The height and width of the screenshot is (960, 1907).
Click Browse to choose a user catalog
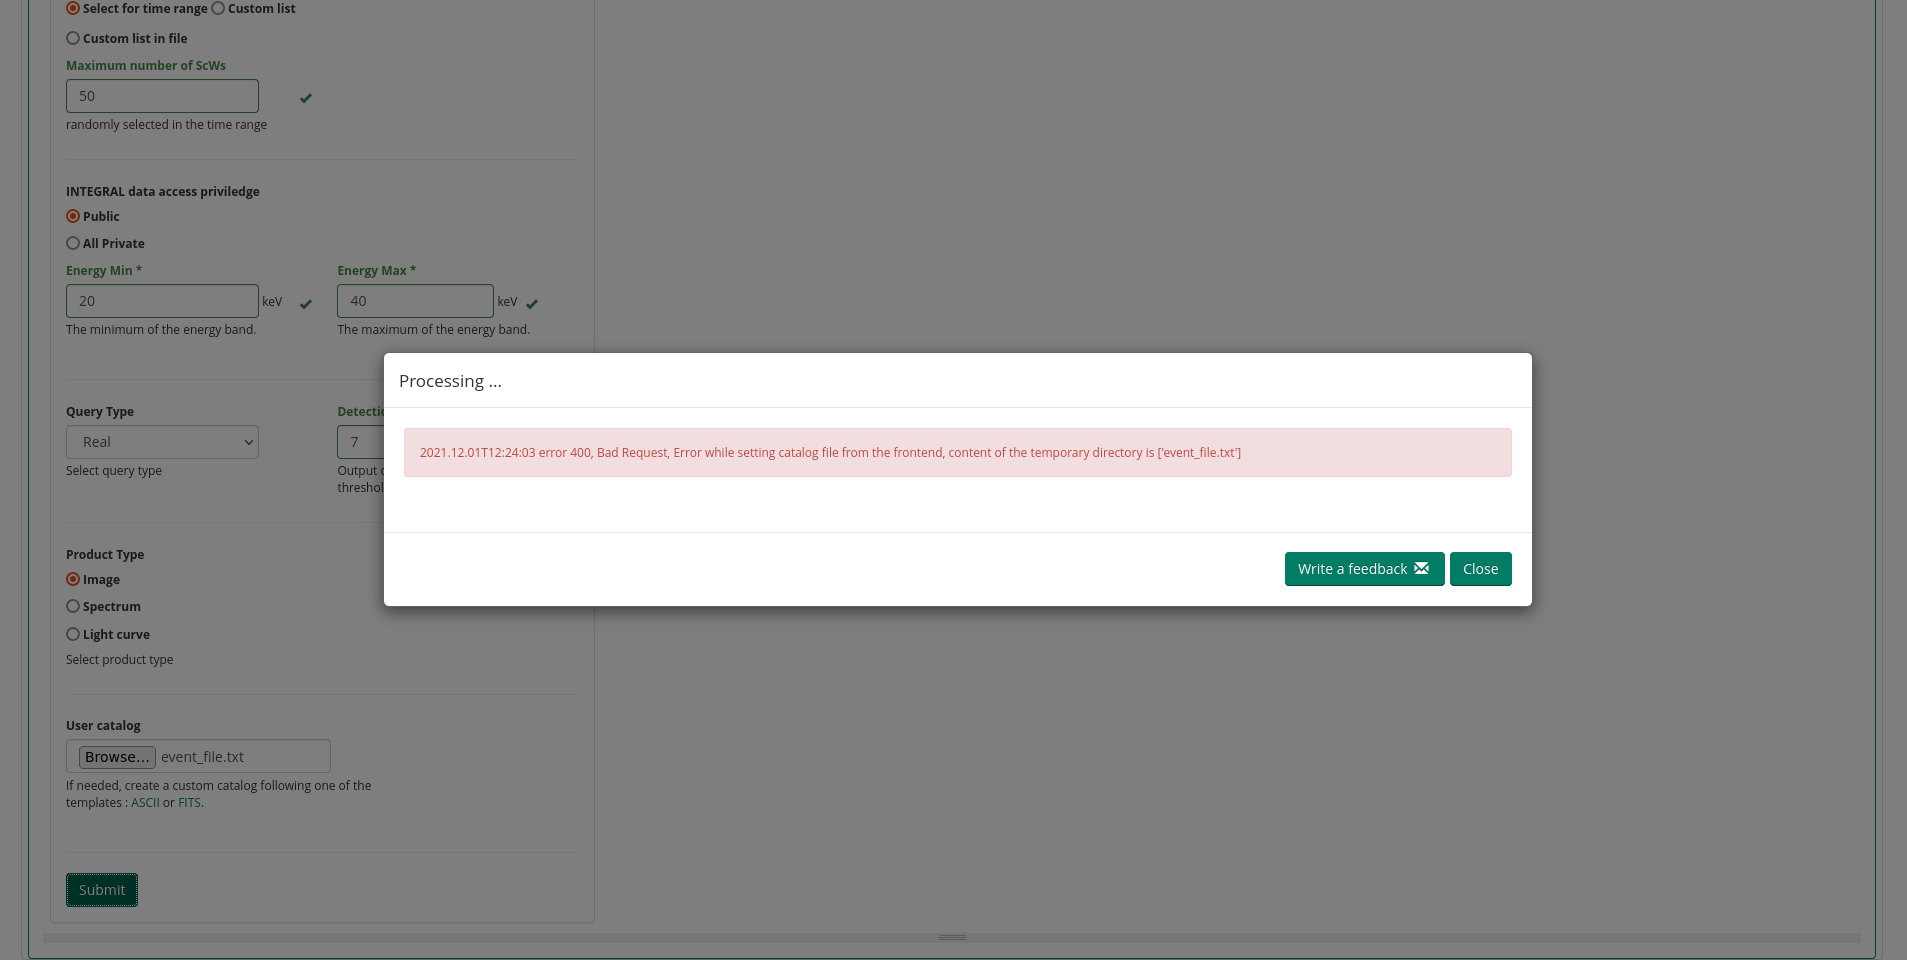click(116, 756)
